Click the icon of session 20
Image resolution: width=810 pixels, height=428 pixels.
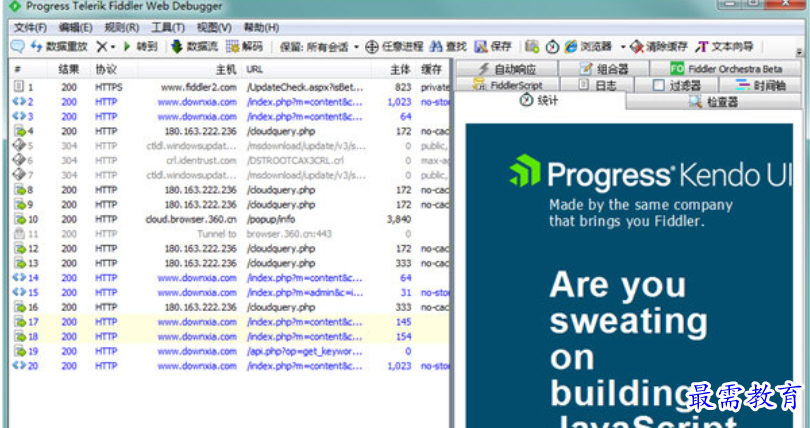pos(19,366)
